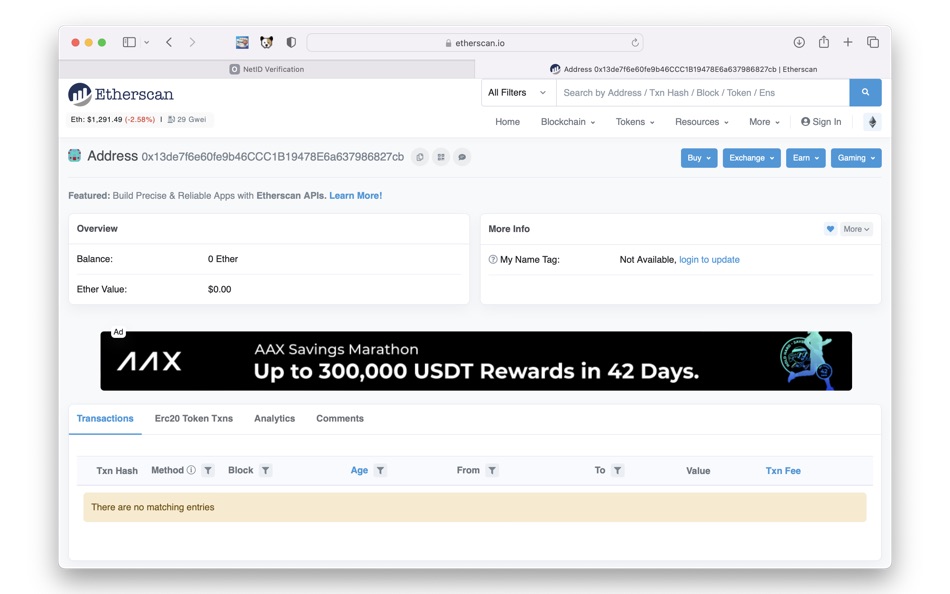Click the '0 Ether' balance value
The height and width of the screenshot is (594, 950).
(223, 259)
